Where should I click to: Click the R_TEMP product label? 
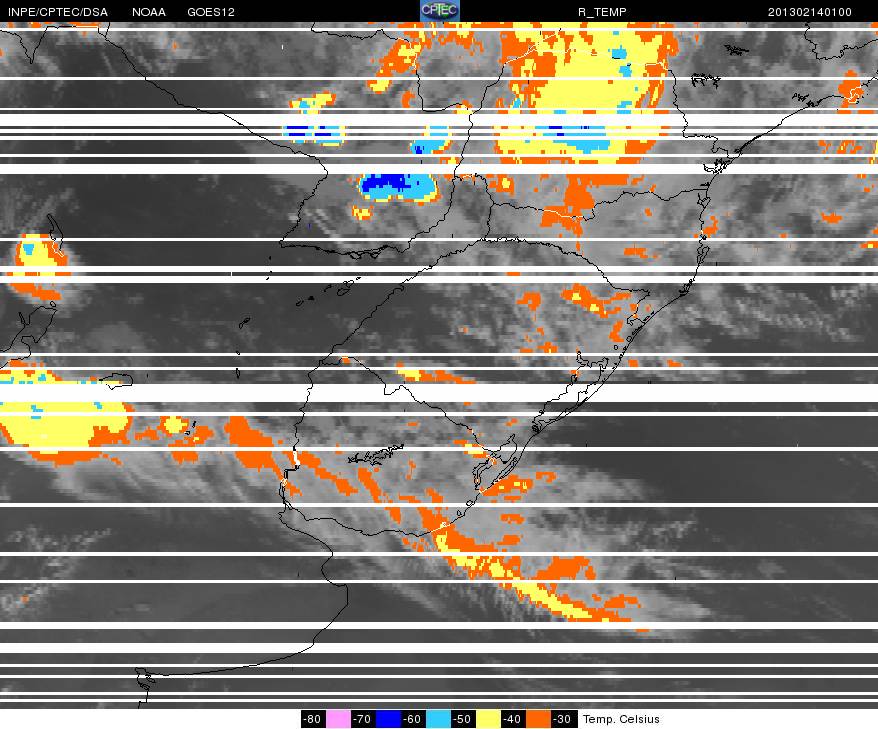coord(602,12)
